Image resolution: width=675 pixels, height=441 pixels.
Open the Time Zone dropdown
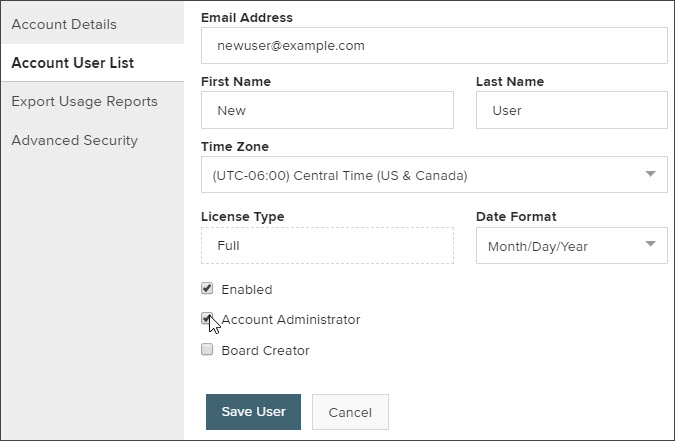pyautogui.click(x=434, y=175)
